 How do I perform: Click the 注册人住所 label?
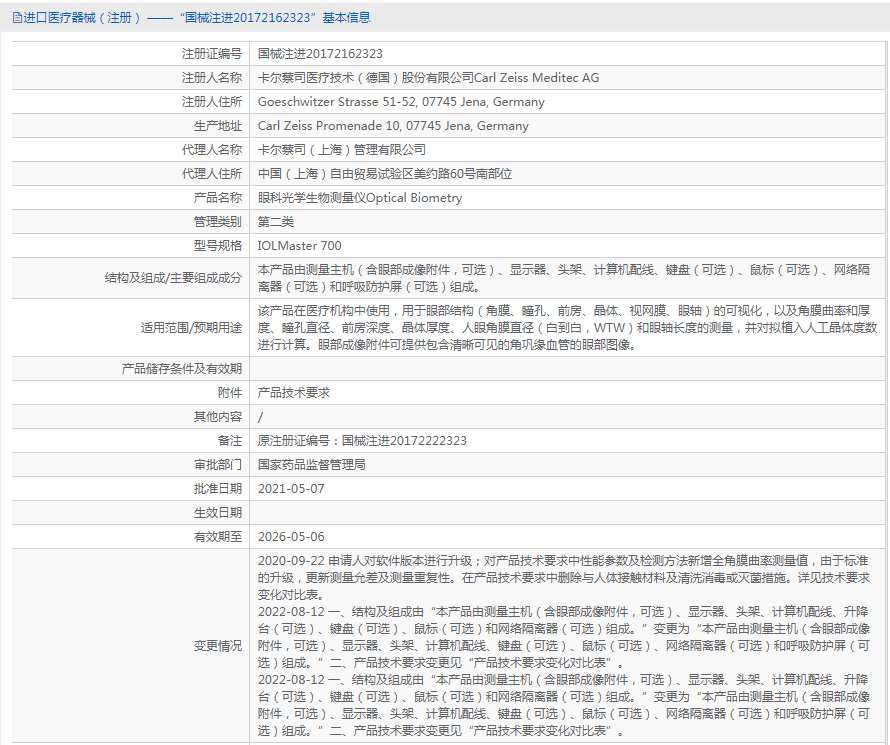click(x=211, y=102)
